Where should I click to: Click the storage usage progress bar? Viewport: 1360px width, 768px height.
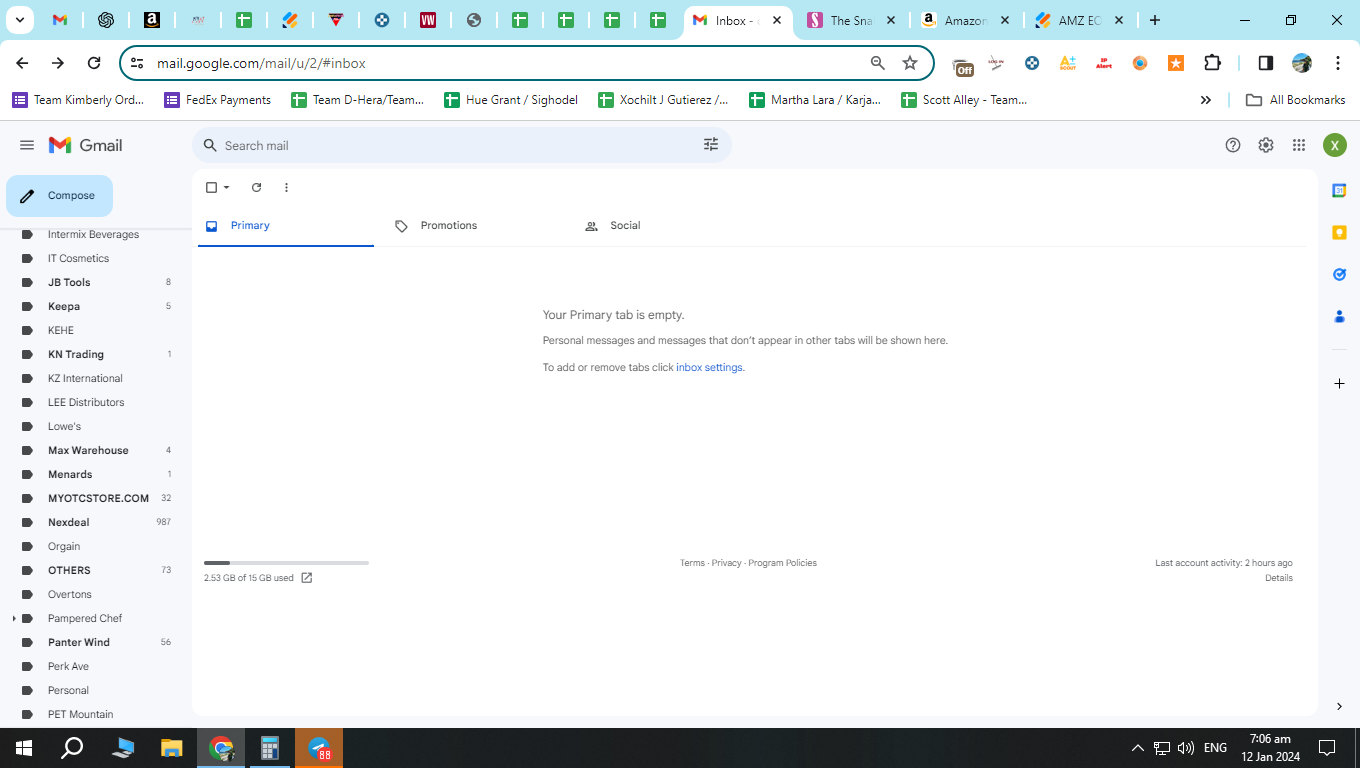286,563
